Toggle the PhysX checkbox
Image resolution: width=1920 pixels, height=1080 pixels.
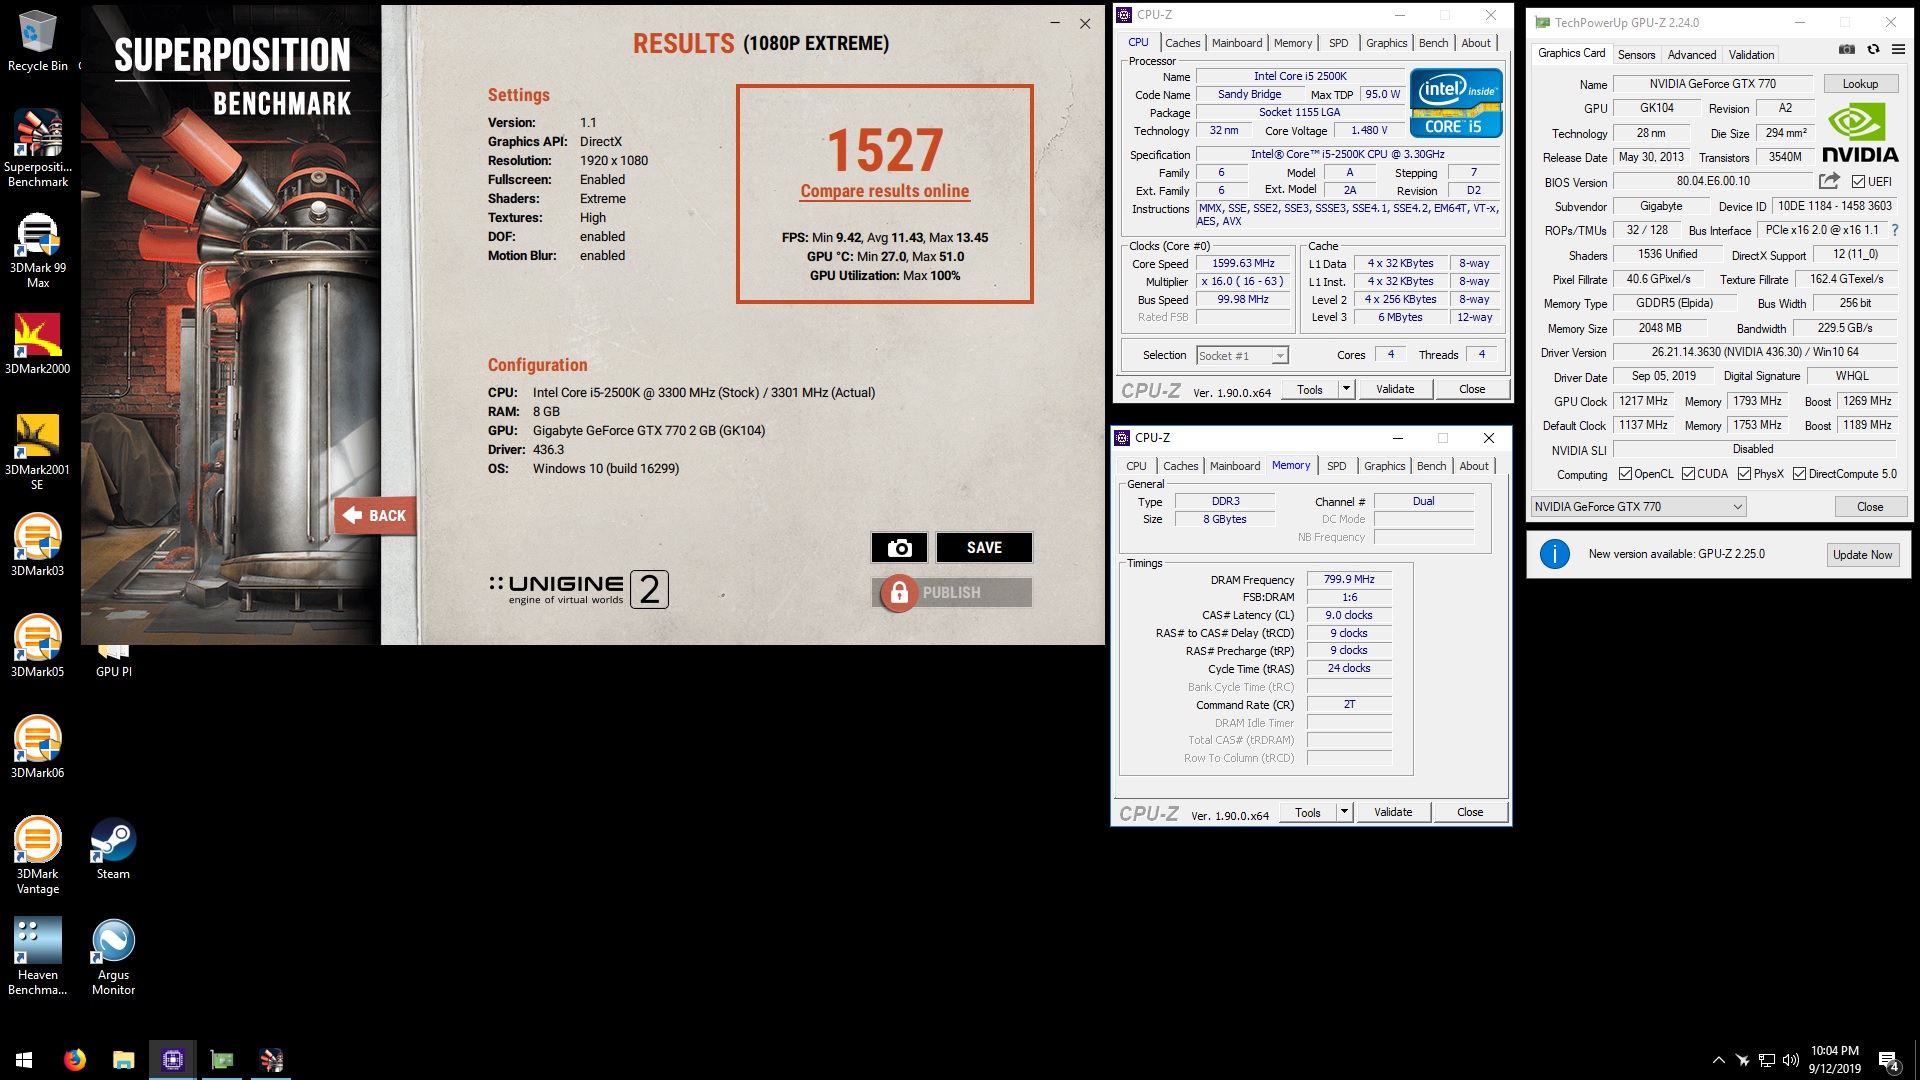1745,474
